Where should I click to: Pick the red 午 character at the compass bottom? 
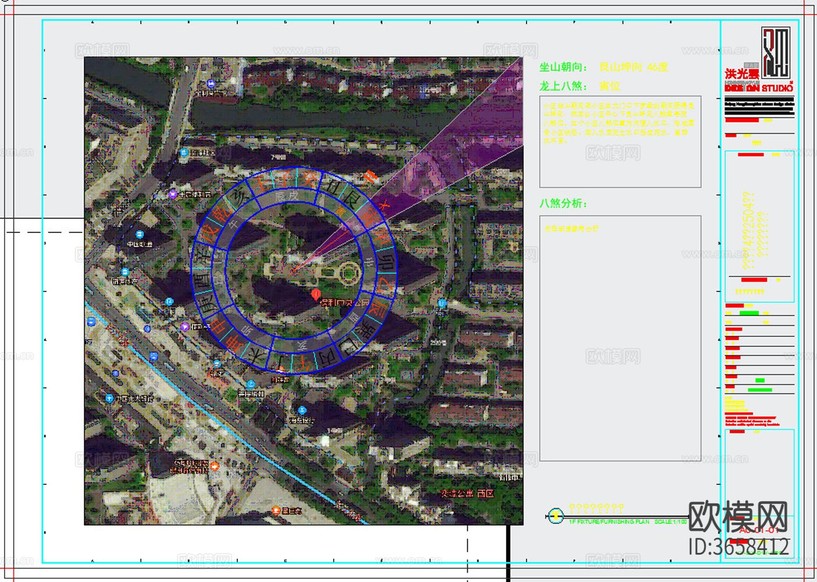pyautogui.click(x=302, y=362)
